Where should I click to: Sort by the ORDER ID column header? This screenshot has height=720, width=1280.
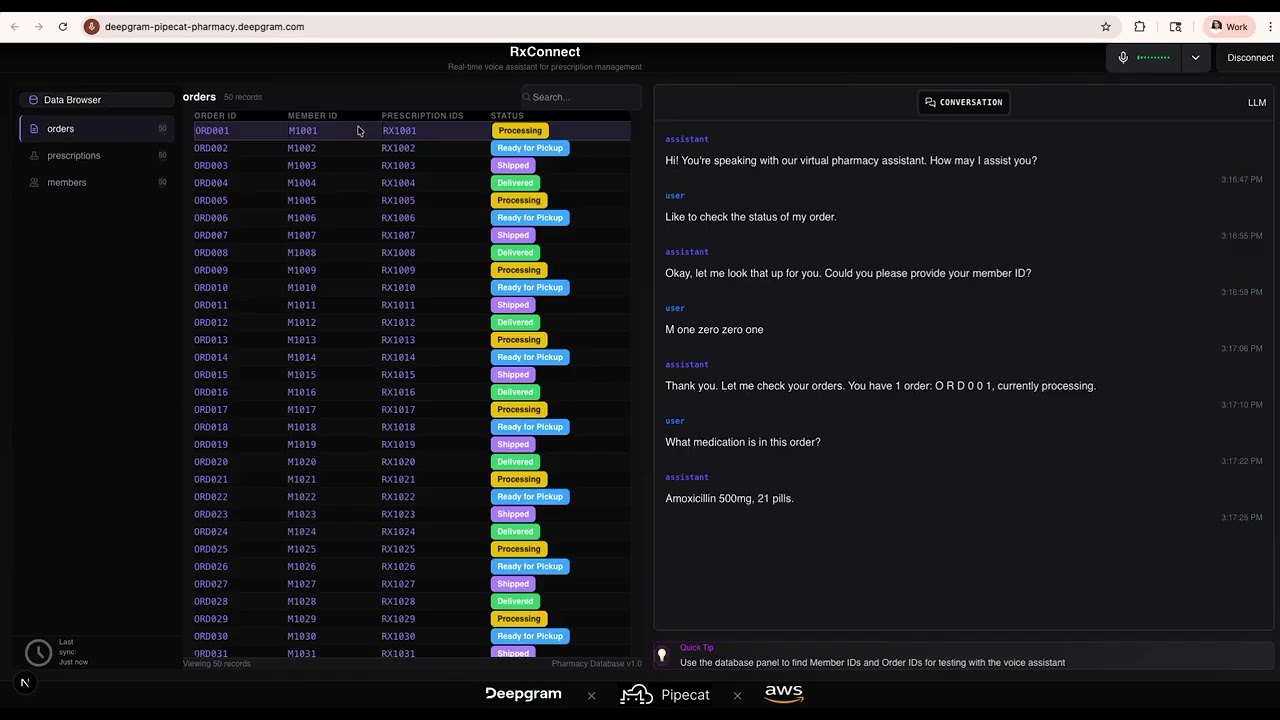[x=215, y=116]
